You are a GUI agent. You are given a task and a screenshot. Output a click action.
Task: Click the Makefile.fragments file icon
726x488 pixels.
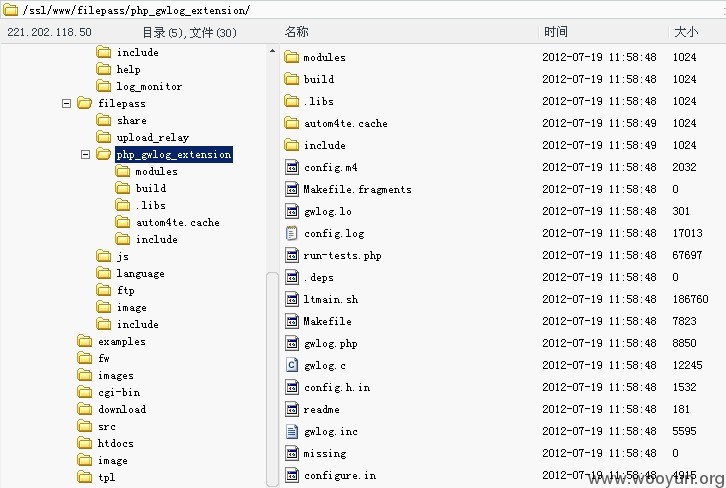292,189
